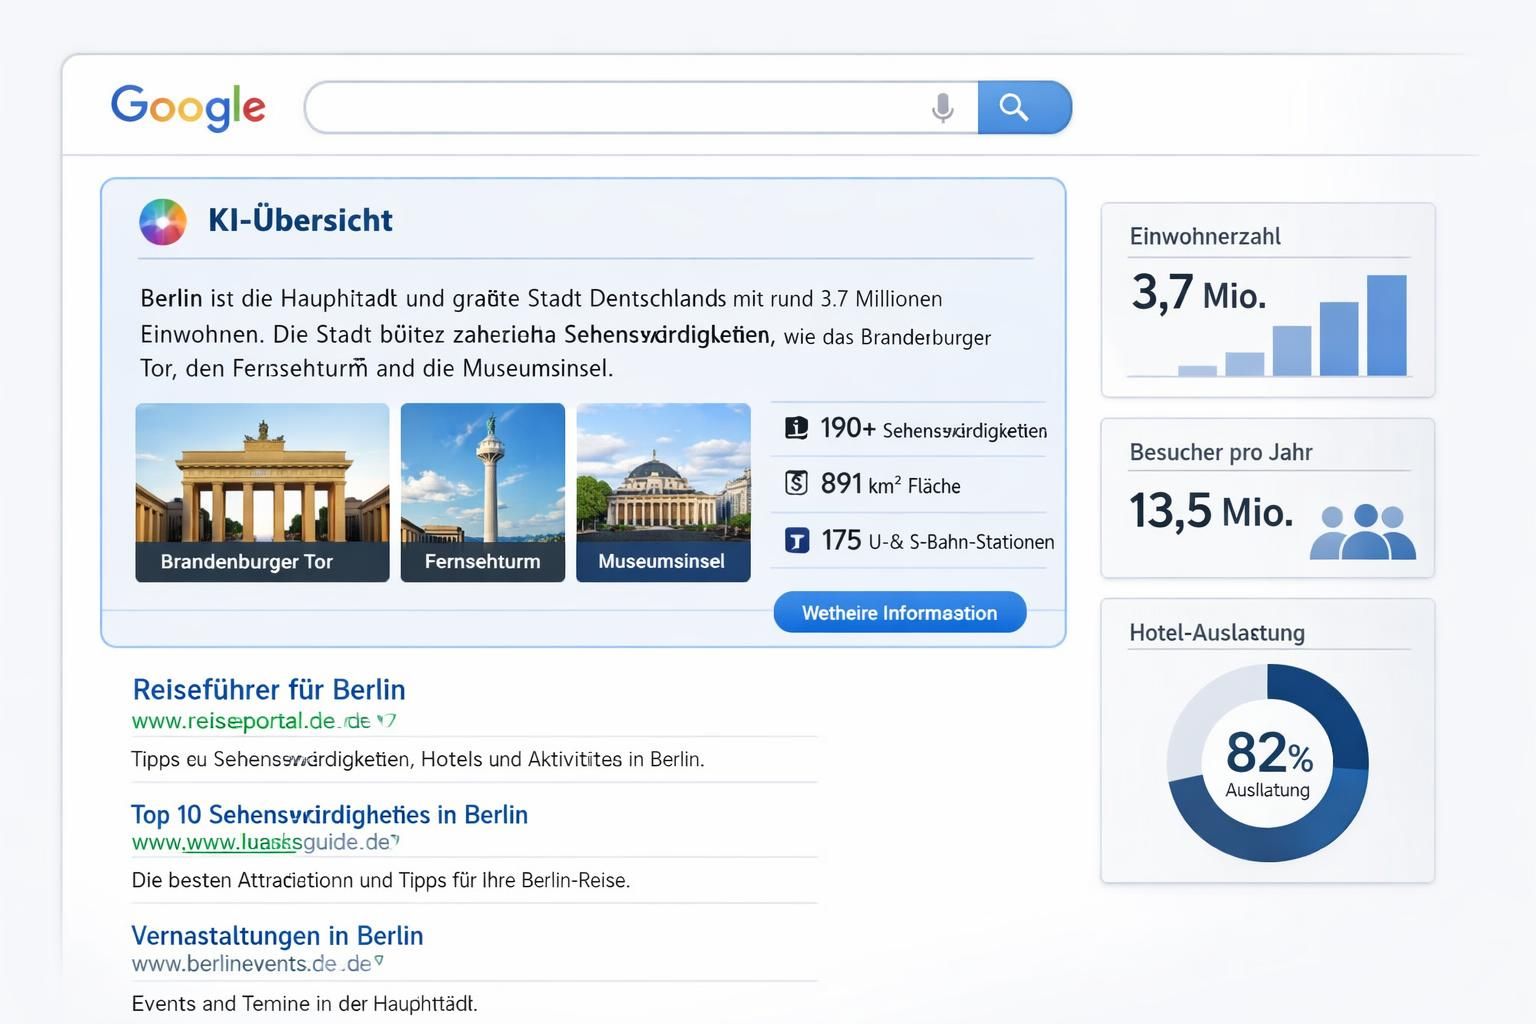Click the colorful KI-Übersicht circle icon
Image resolution: width=1536 pixels, height=1024 pixels.
pyautogui.click(x=163, y=221)
